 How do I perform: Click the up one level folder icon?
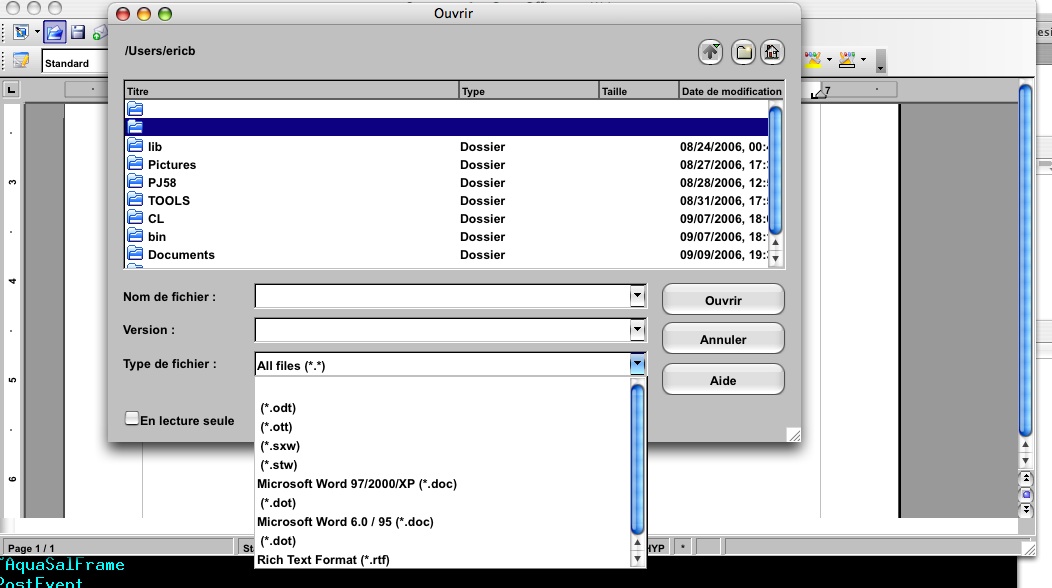[710, 52]
